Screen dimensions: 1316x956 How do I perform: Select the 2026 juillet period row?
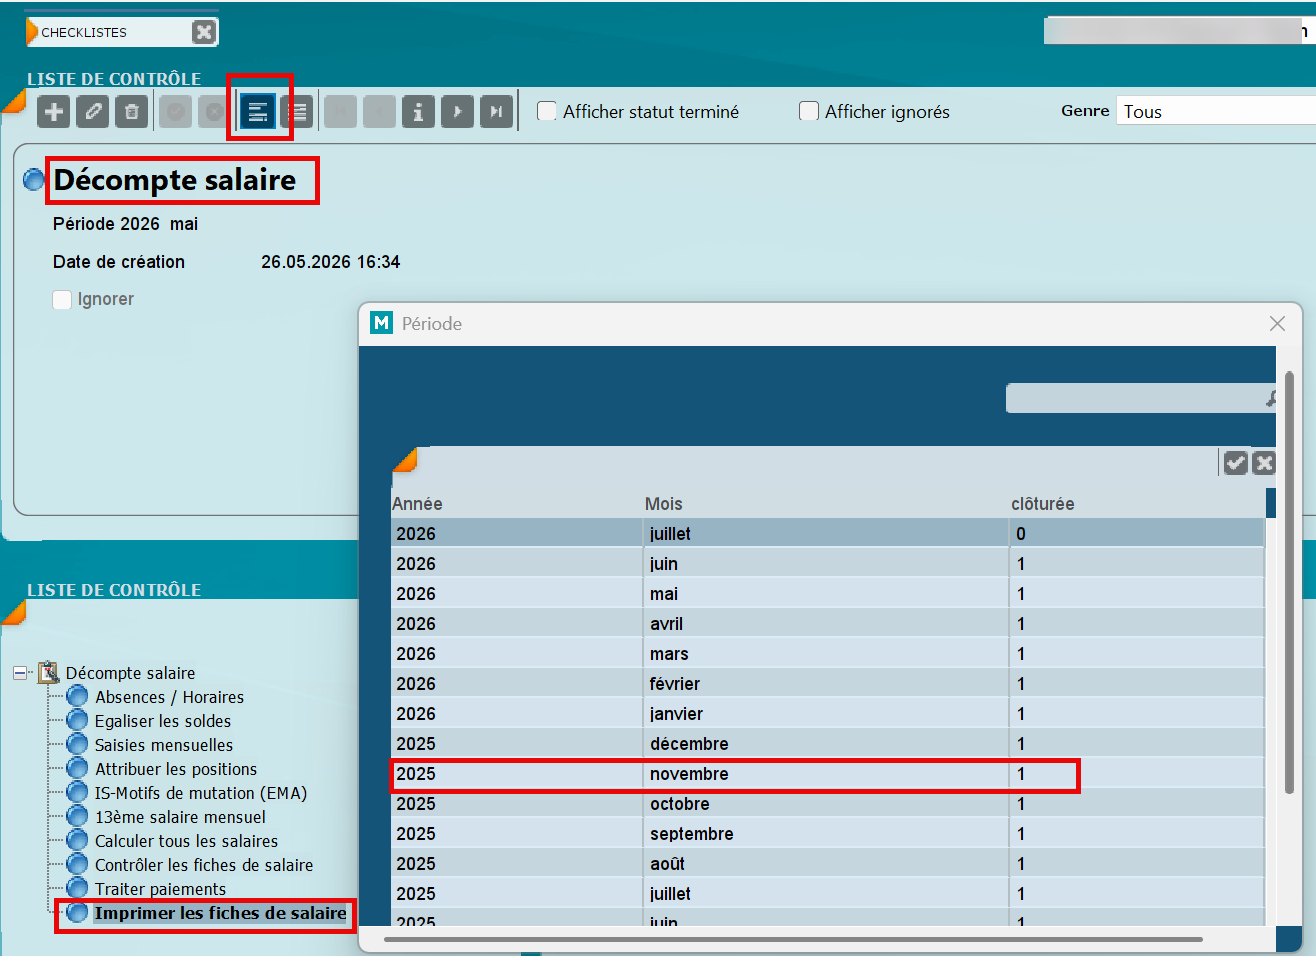(x=827, y=534)
